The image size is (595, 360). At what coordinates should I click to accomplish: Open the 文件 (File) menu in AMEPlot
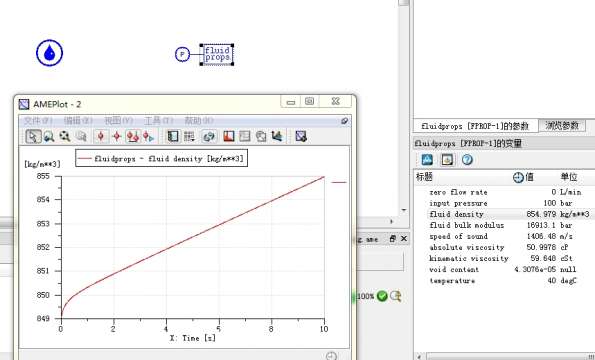38,121
